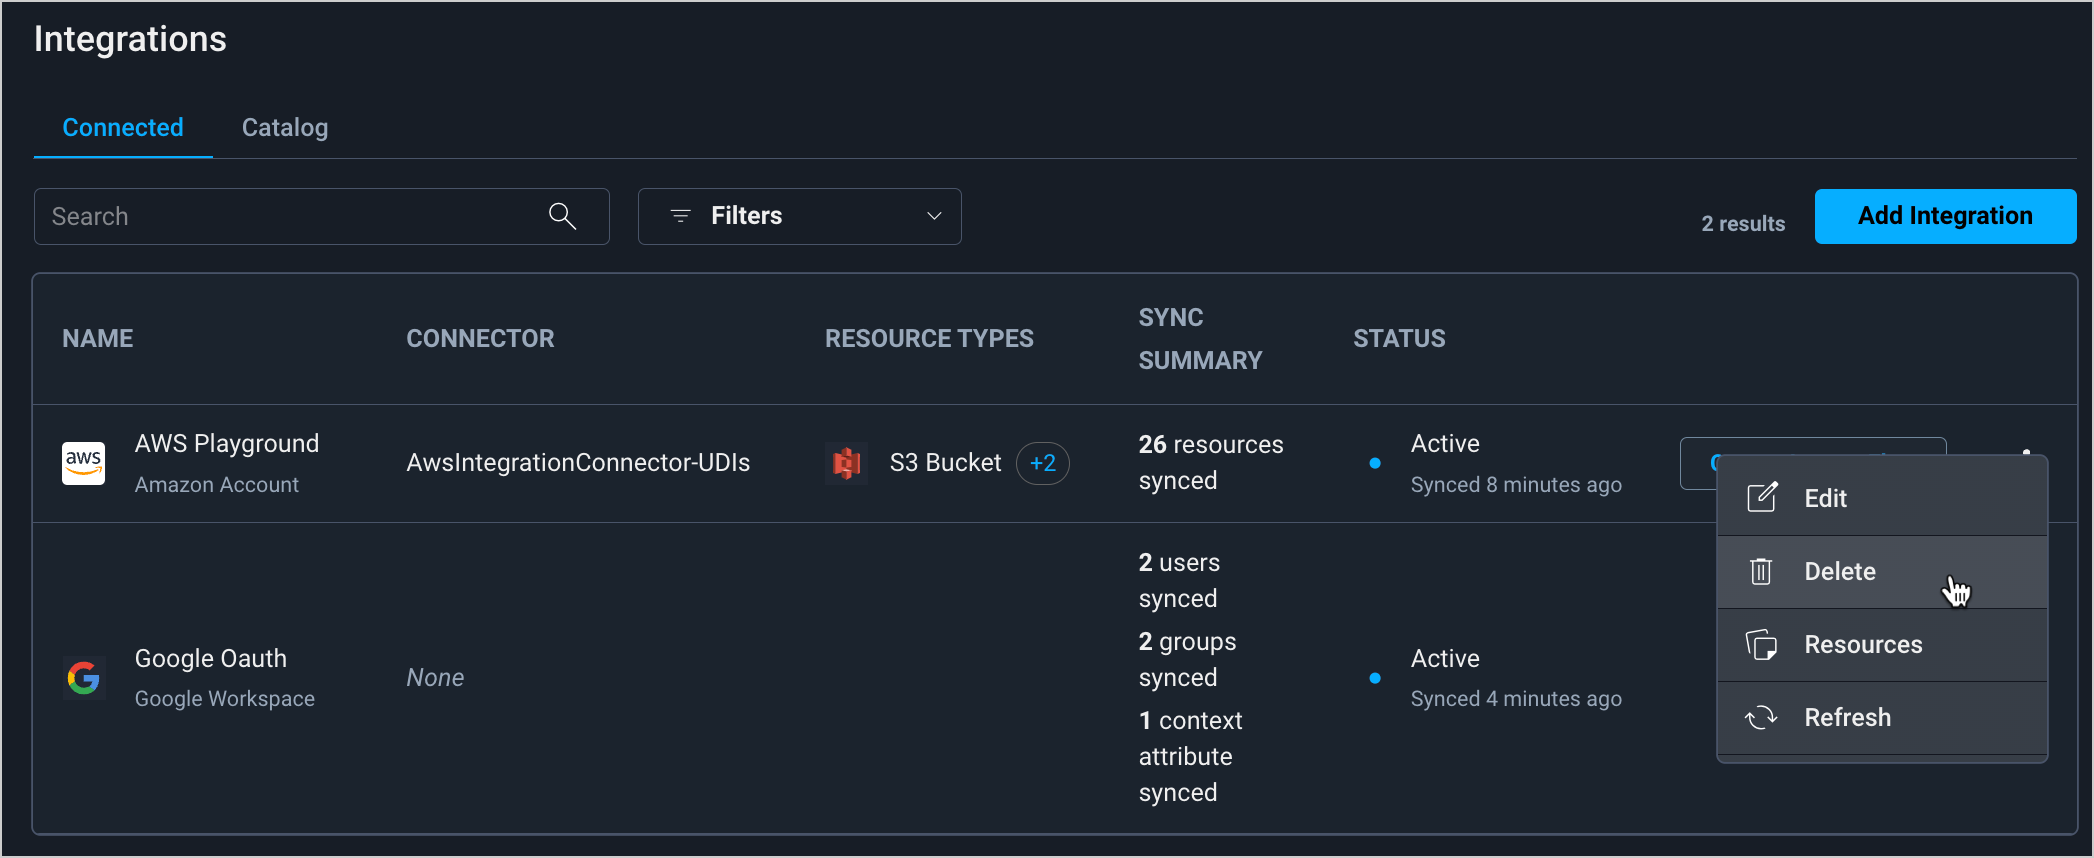Expand the +2 resource types badge
This screenshot has height=858, width=2094.
[x=1042, y=463]
